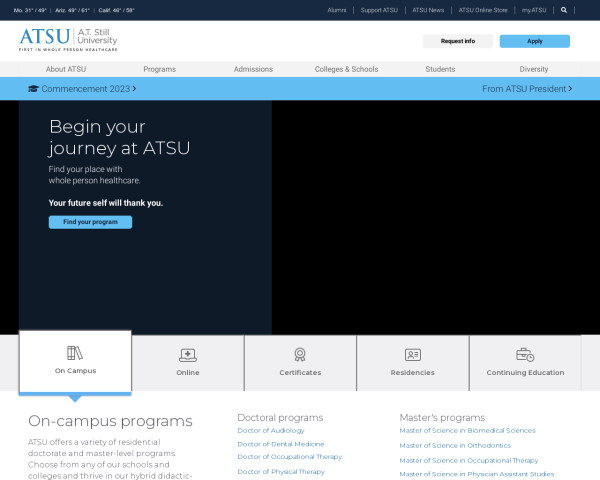Switch to the On Campus tab label
Viewport: 600px width, 480px height.
coord(75,371)
